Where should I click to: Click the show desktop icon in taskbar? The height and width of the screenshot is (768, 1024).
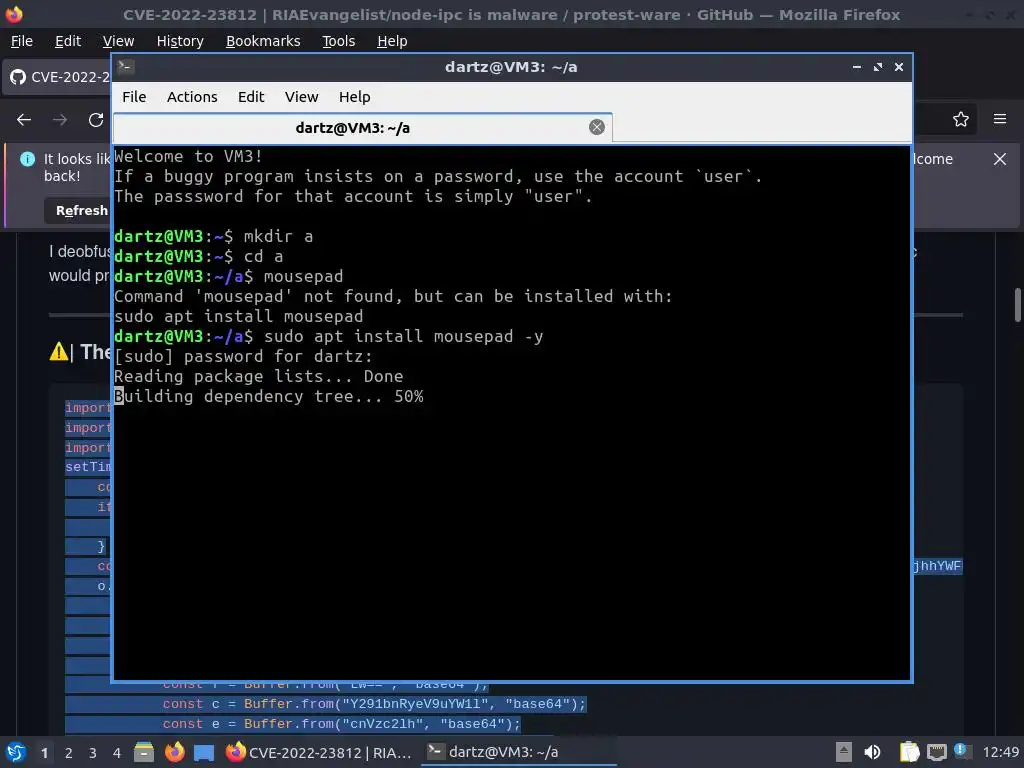[204, 752]
